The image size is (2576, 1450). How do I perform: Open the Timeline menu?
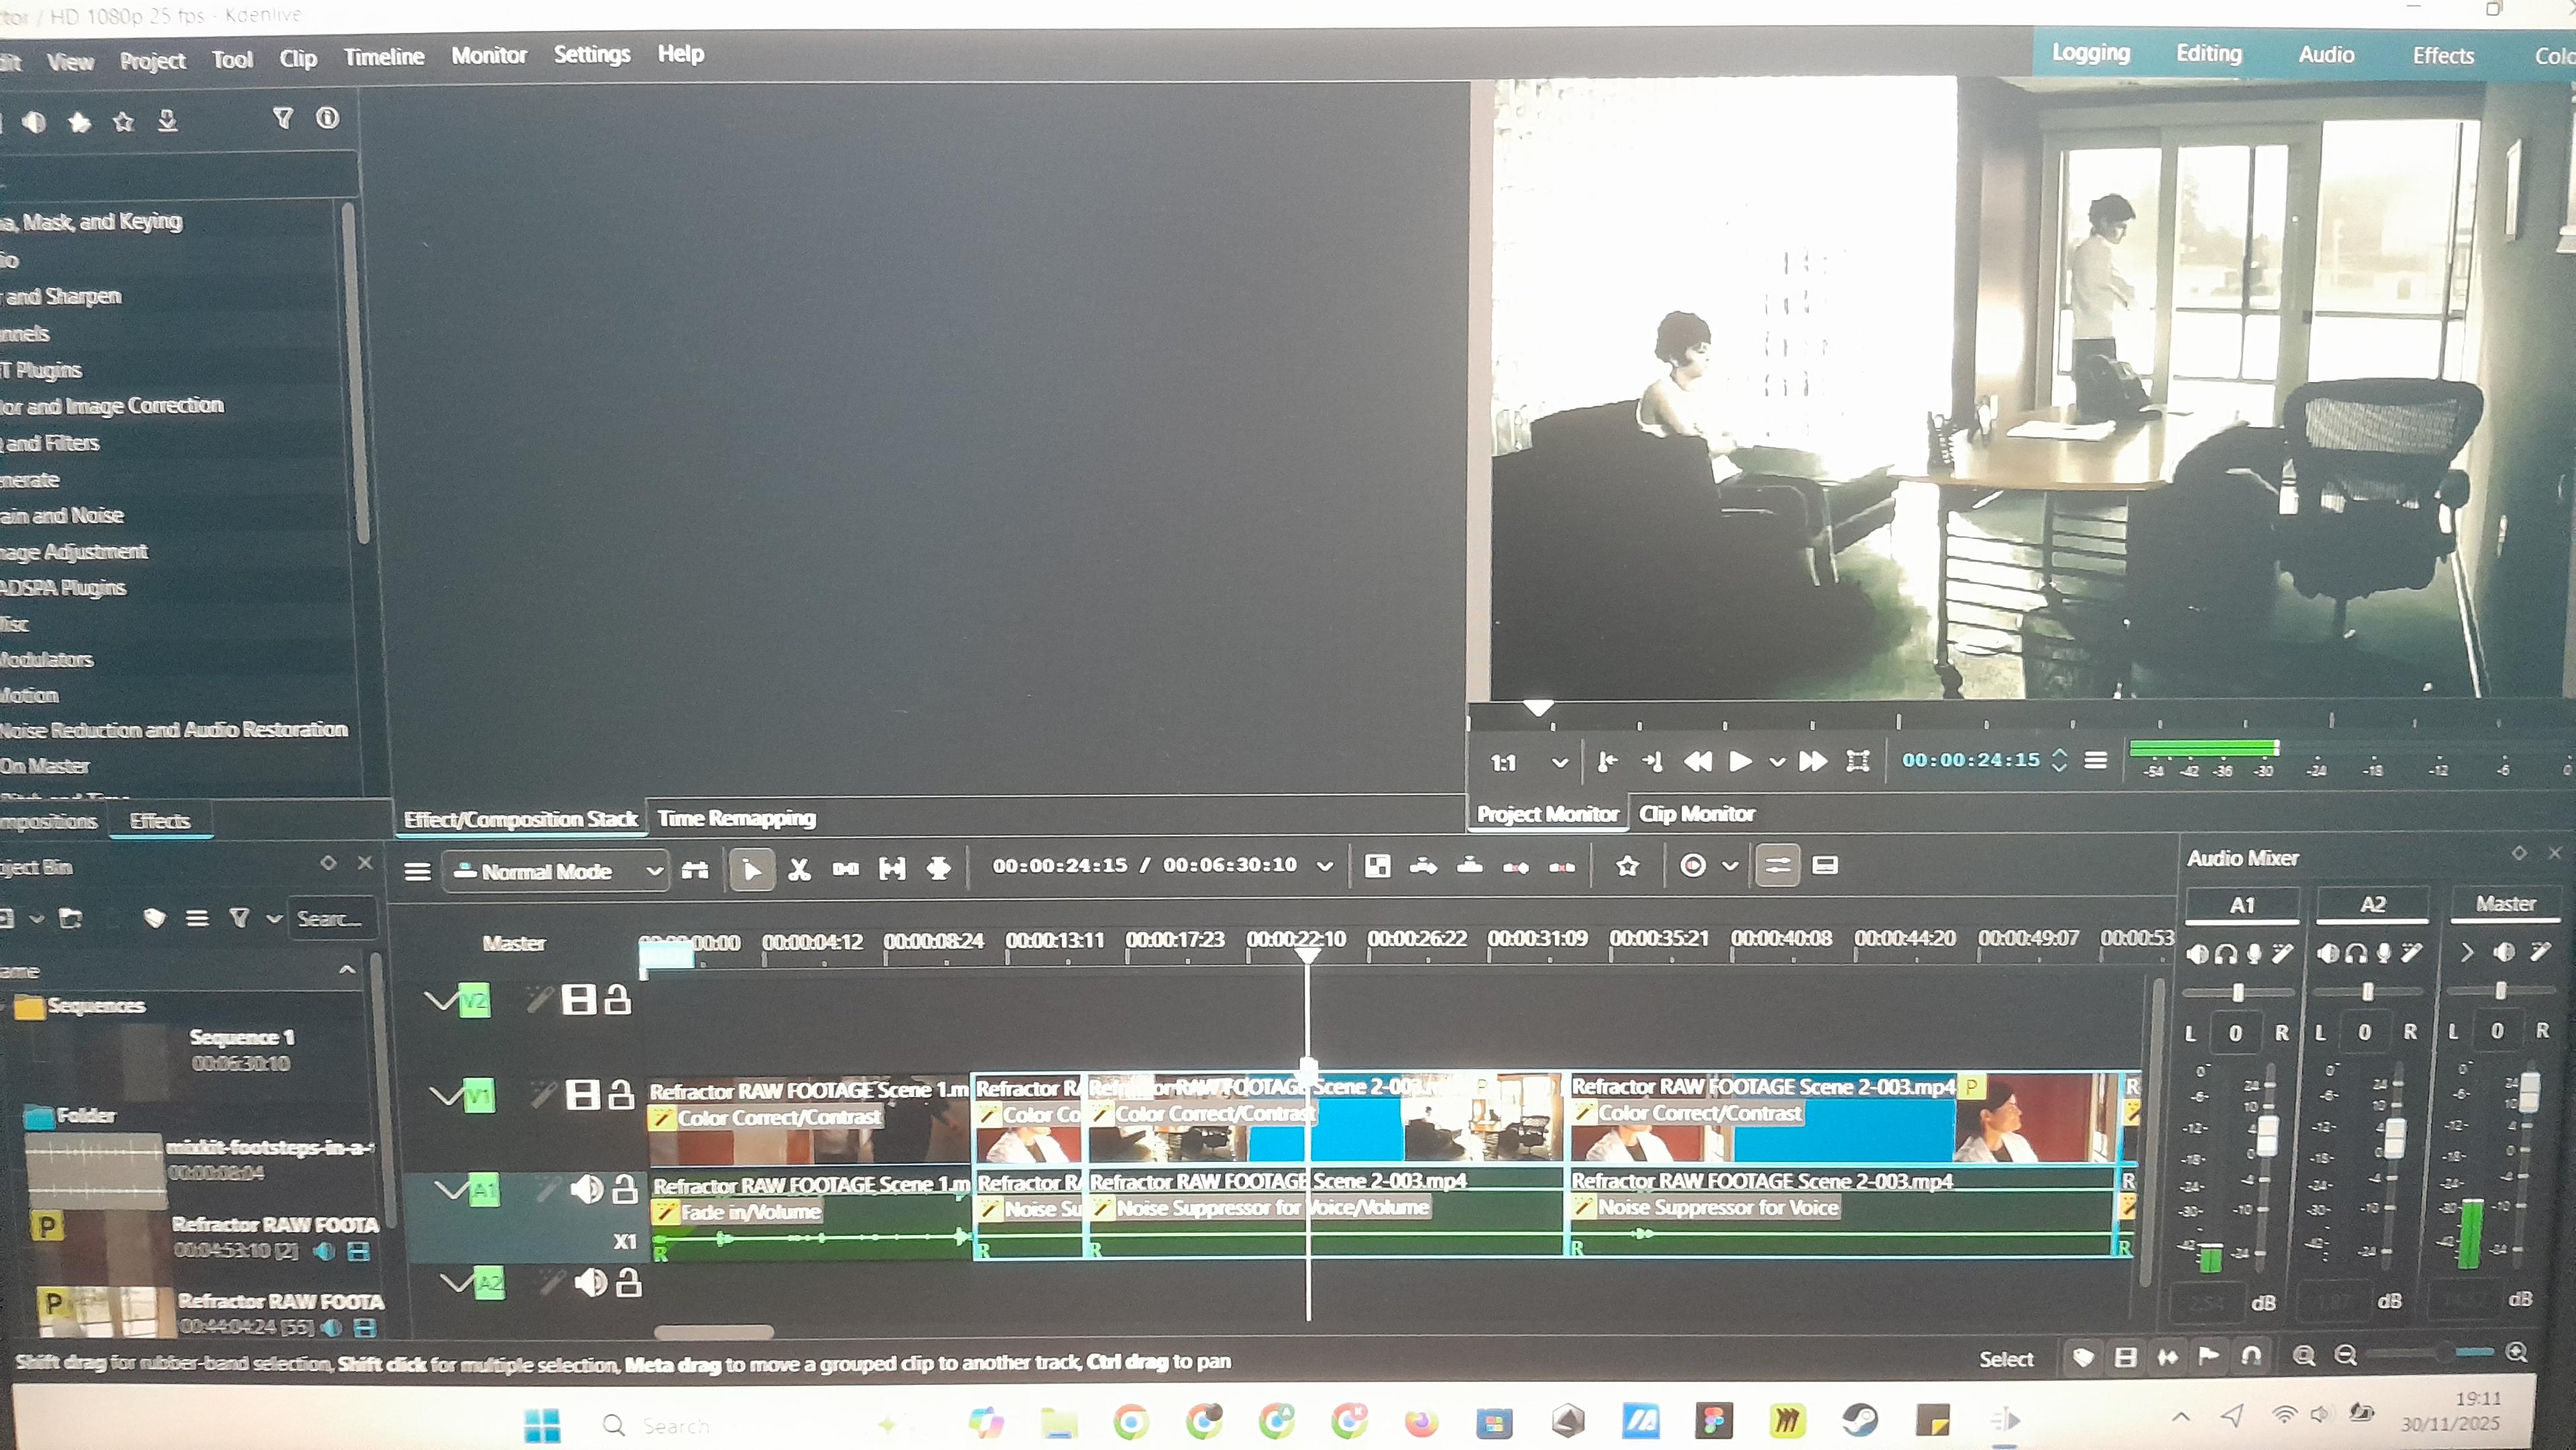tap(384, 57)
